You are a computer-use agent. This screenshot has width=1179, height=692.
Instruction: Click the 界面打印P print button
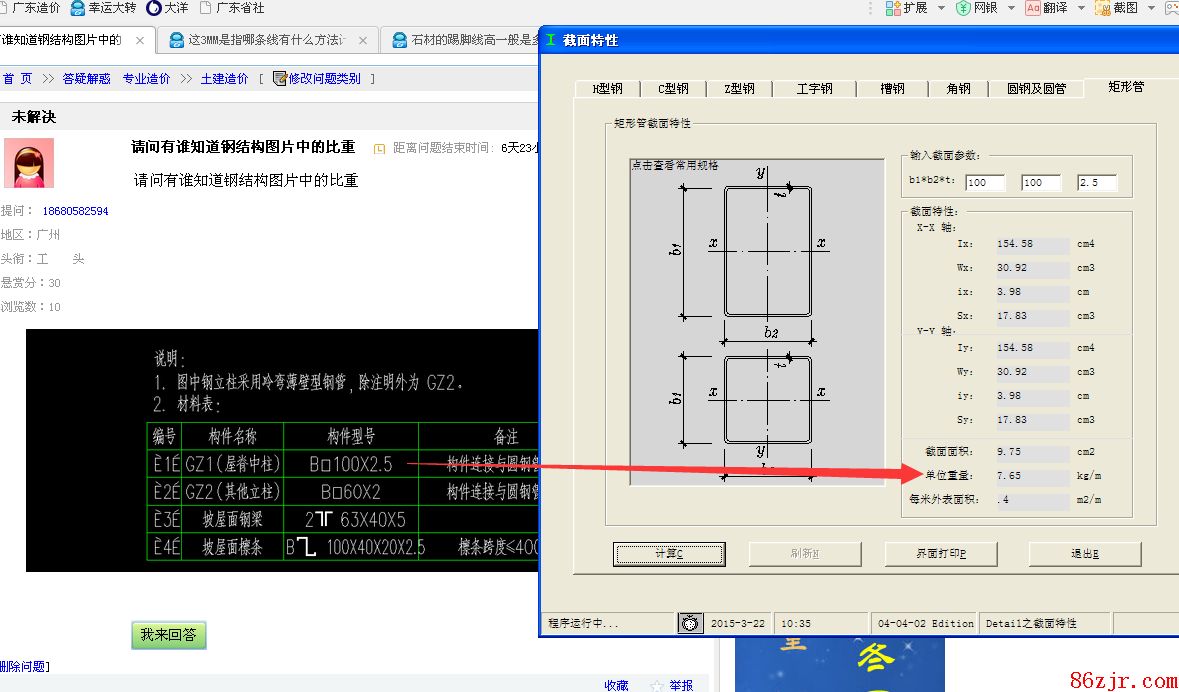tap(941, 554)
